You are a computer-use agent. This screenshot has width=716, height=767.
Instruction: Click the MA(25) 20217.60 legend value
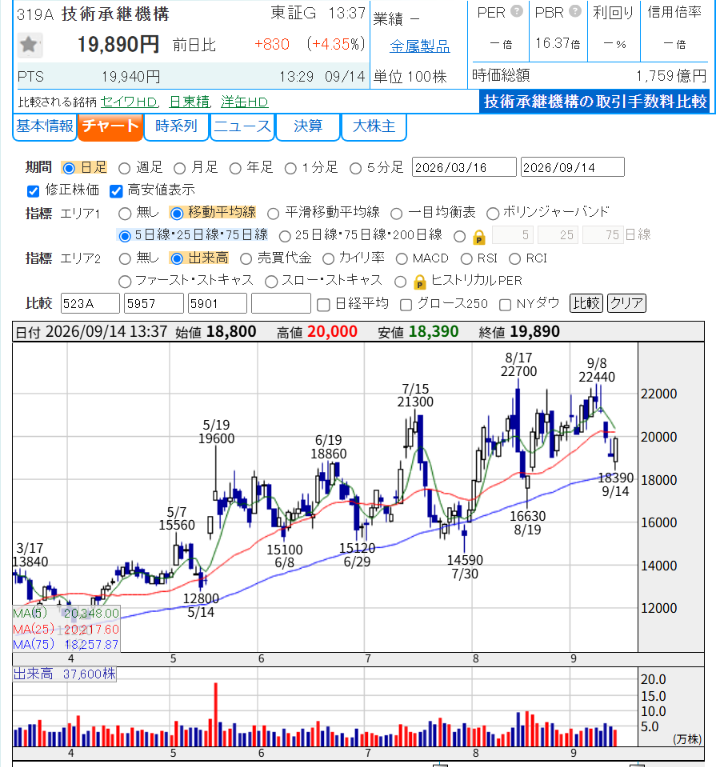(91, 630)
